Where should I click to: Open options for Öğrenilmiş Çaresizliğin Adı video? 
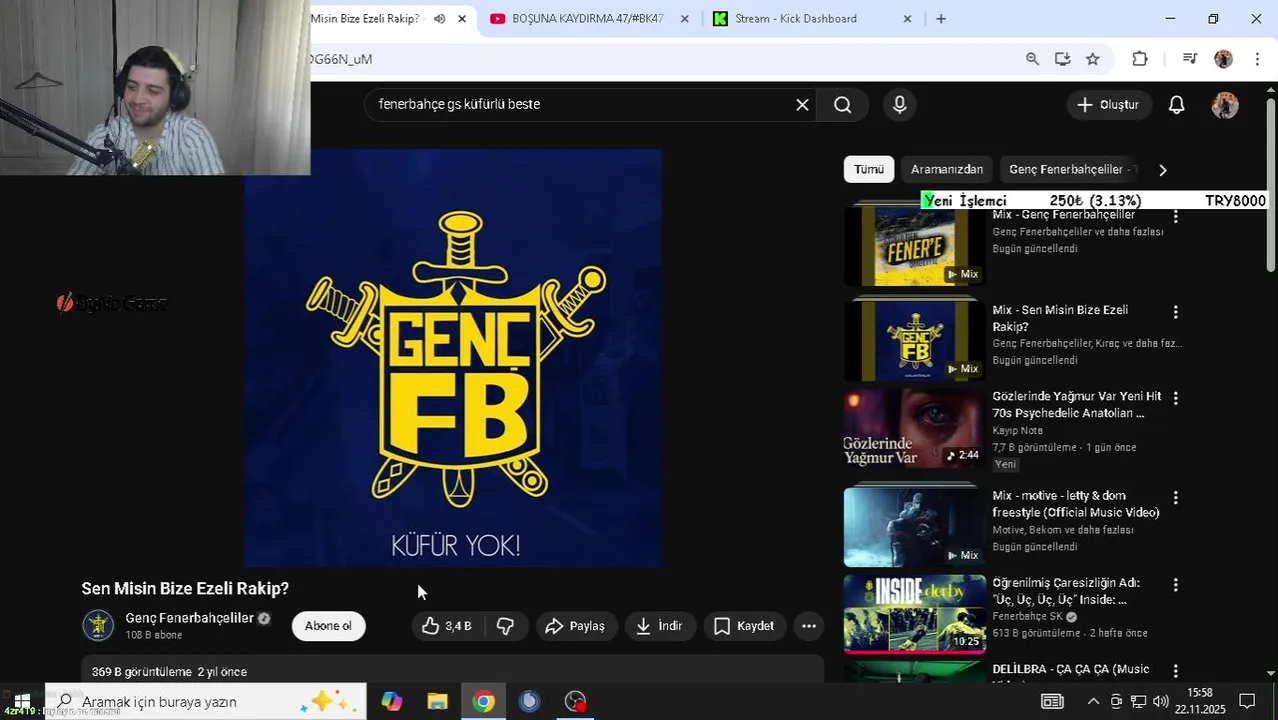(x=1176, y=585)
